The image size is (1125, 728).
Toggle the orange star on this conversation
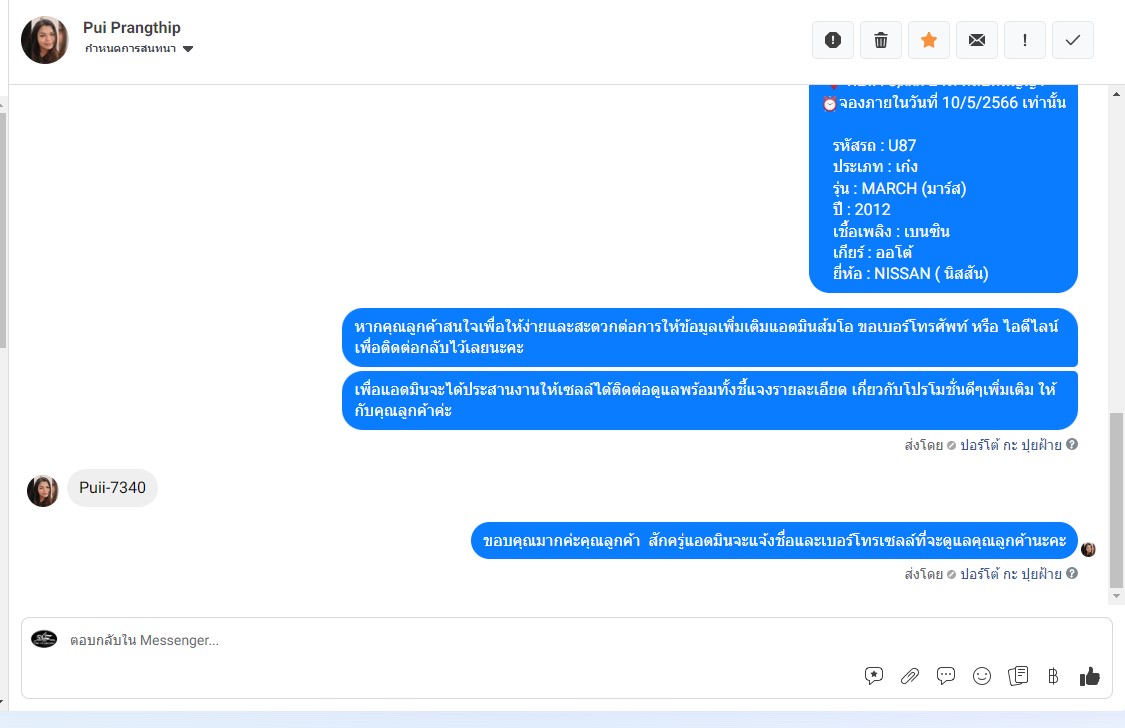tap(928, 40)
